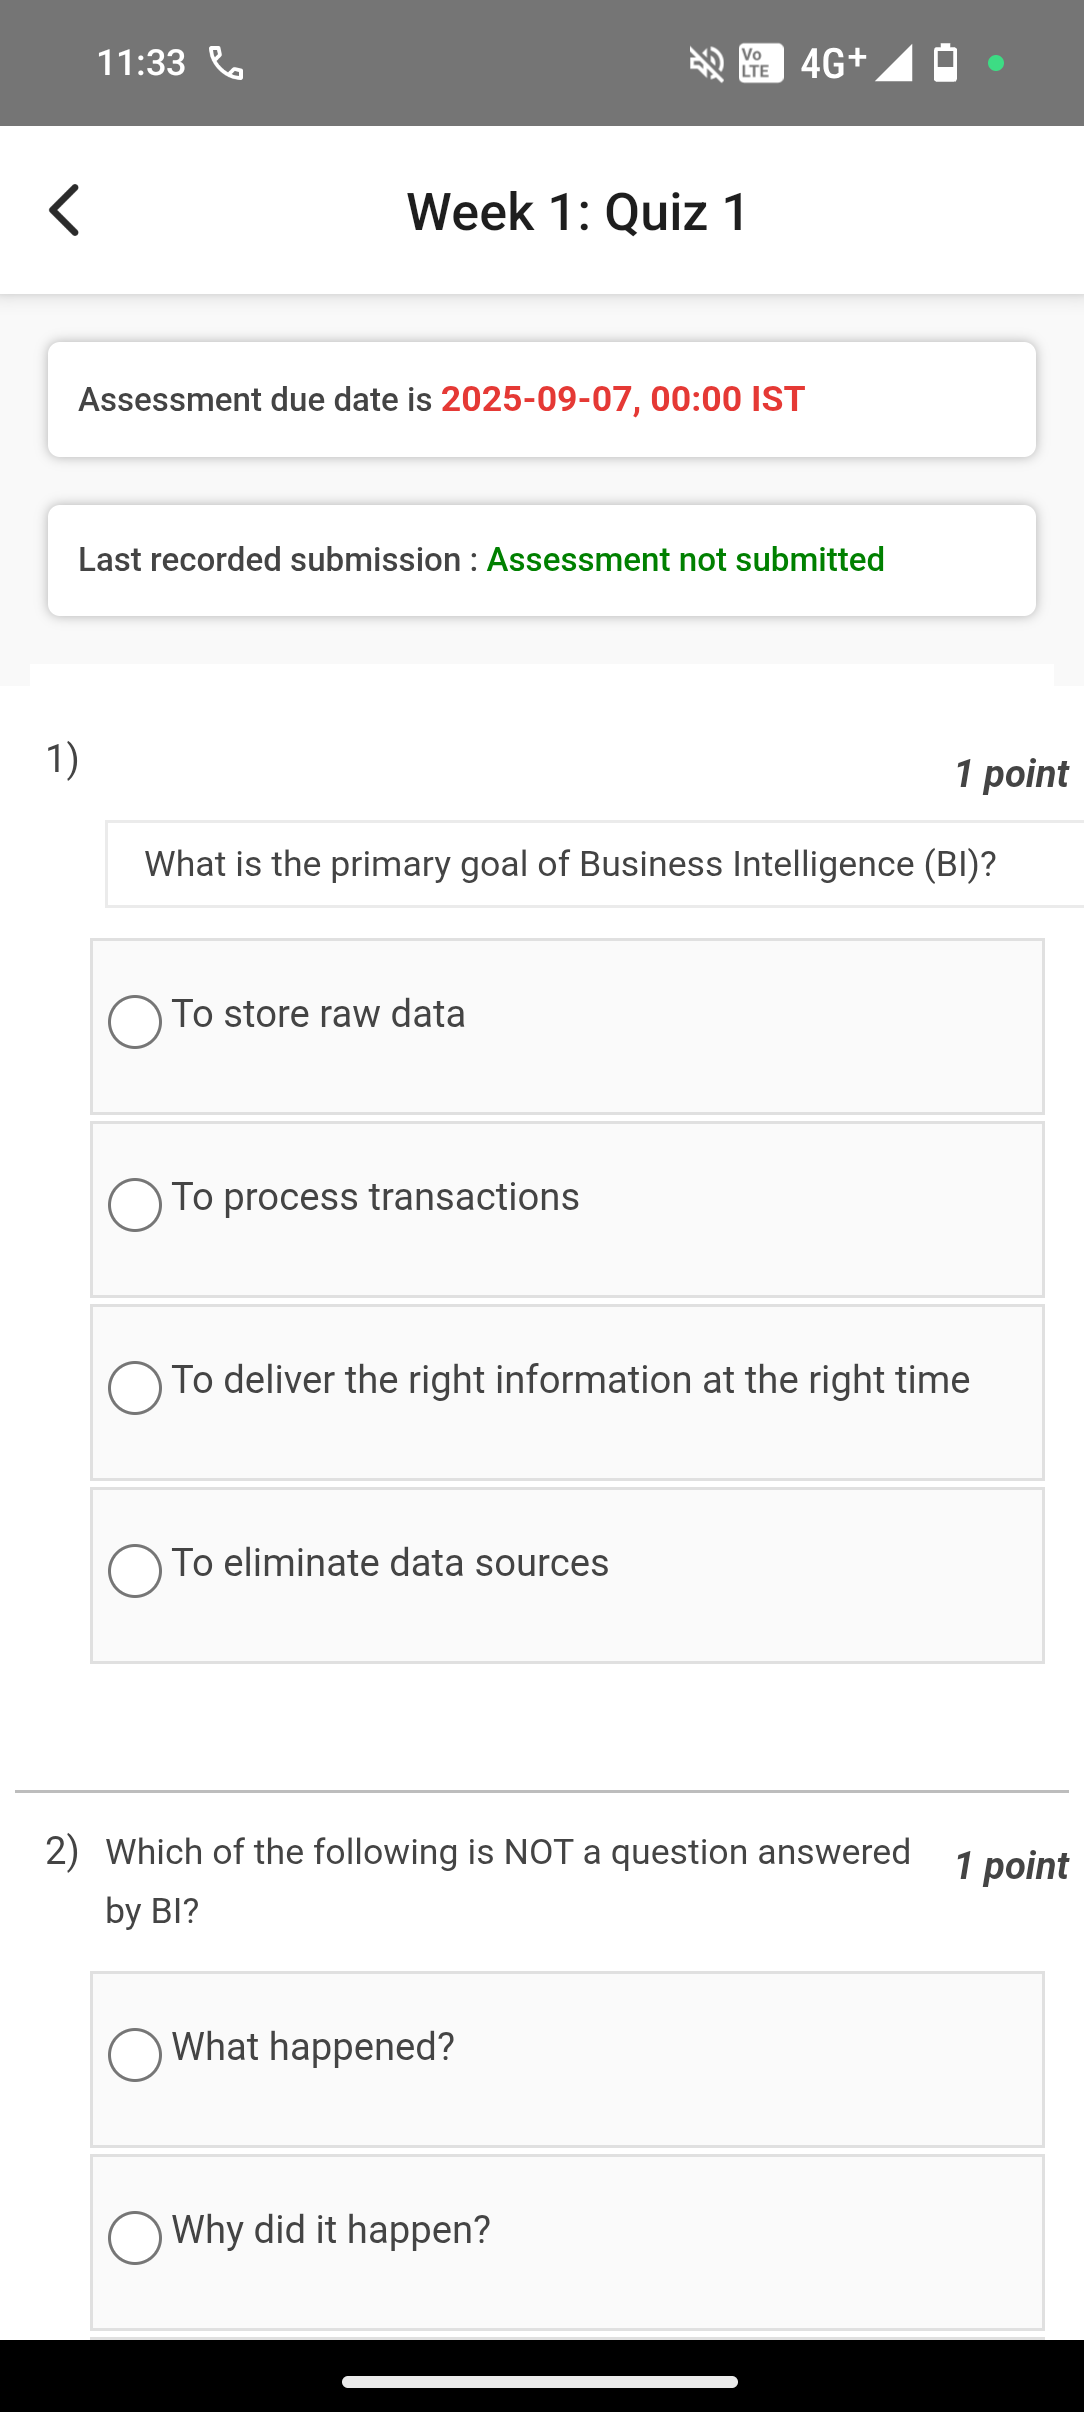
Task: Tap the 4G+ network indicator
Action: pos(832,63)
